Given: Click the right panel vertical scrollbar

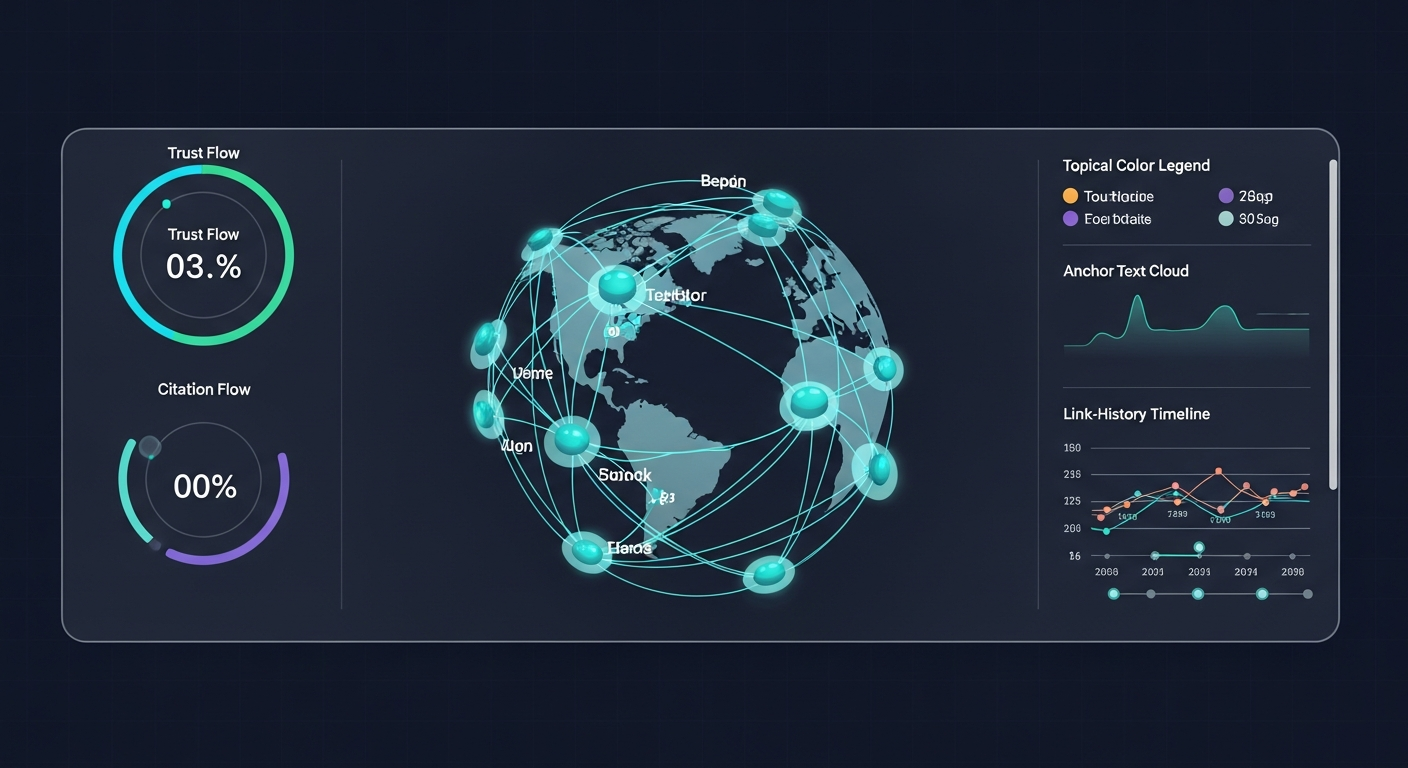Looking at the screenshot, I should tap(1332, 325).
